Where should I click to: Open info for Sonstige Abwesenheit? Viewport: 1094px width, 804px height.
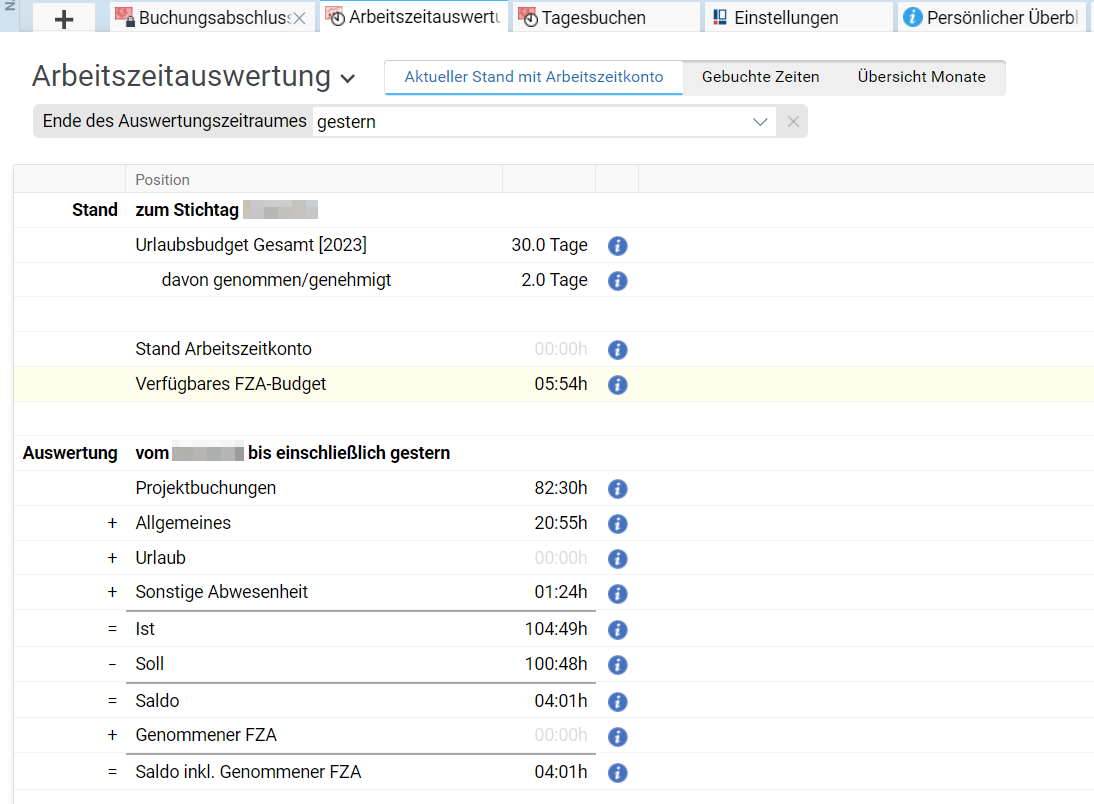617,593
